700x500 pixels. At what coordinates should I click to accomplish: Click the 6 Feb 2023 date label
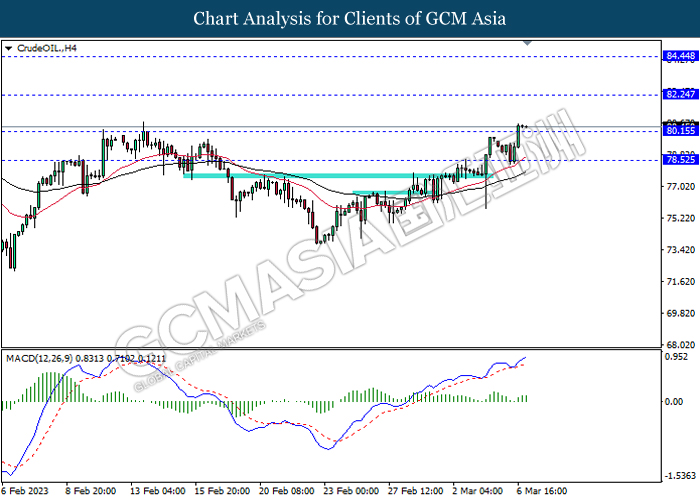25,491
